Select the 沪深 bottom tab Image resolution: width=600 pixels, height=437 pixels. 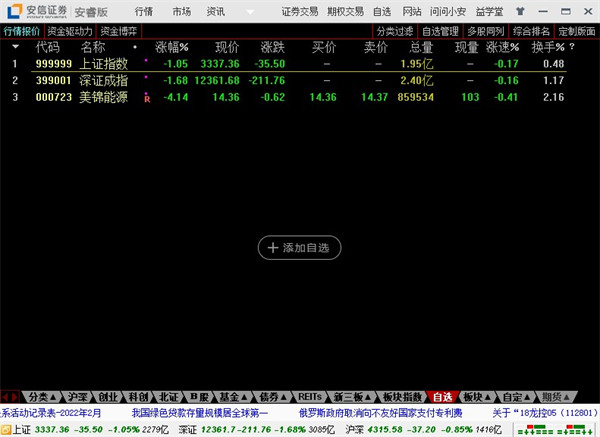pos(78,397)
